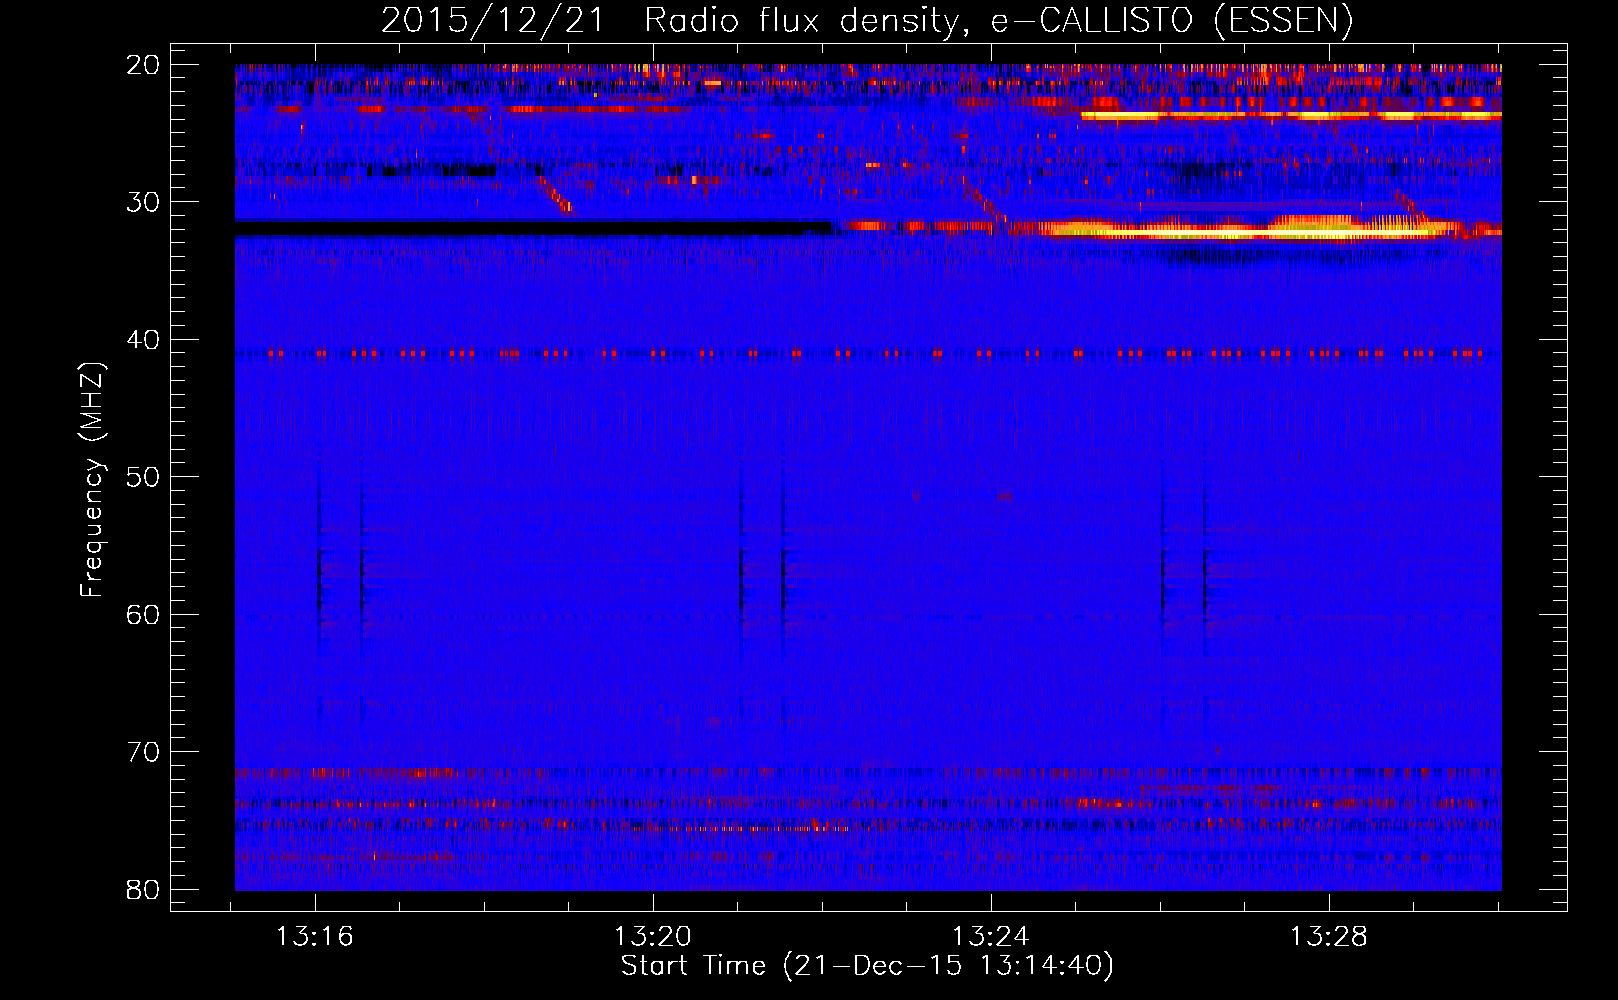
Task: Click the x-axis label 'Start Time (21-Dec-15 13:14:40)'
Action: point(867,966)
